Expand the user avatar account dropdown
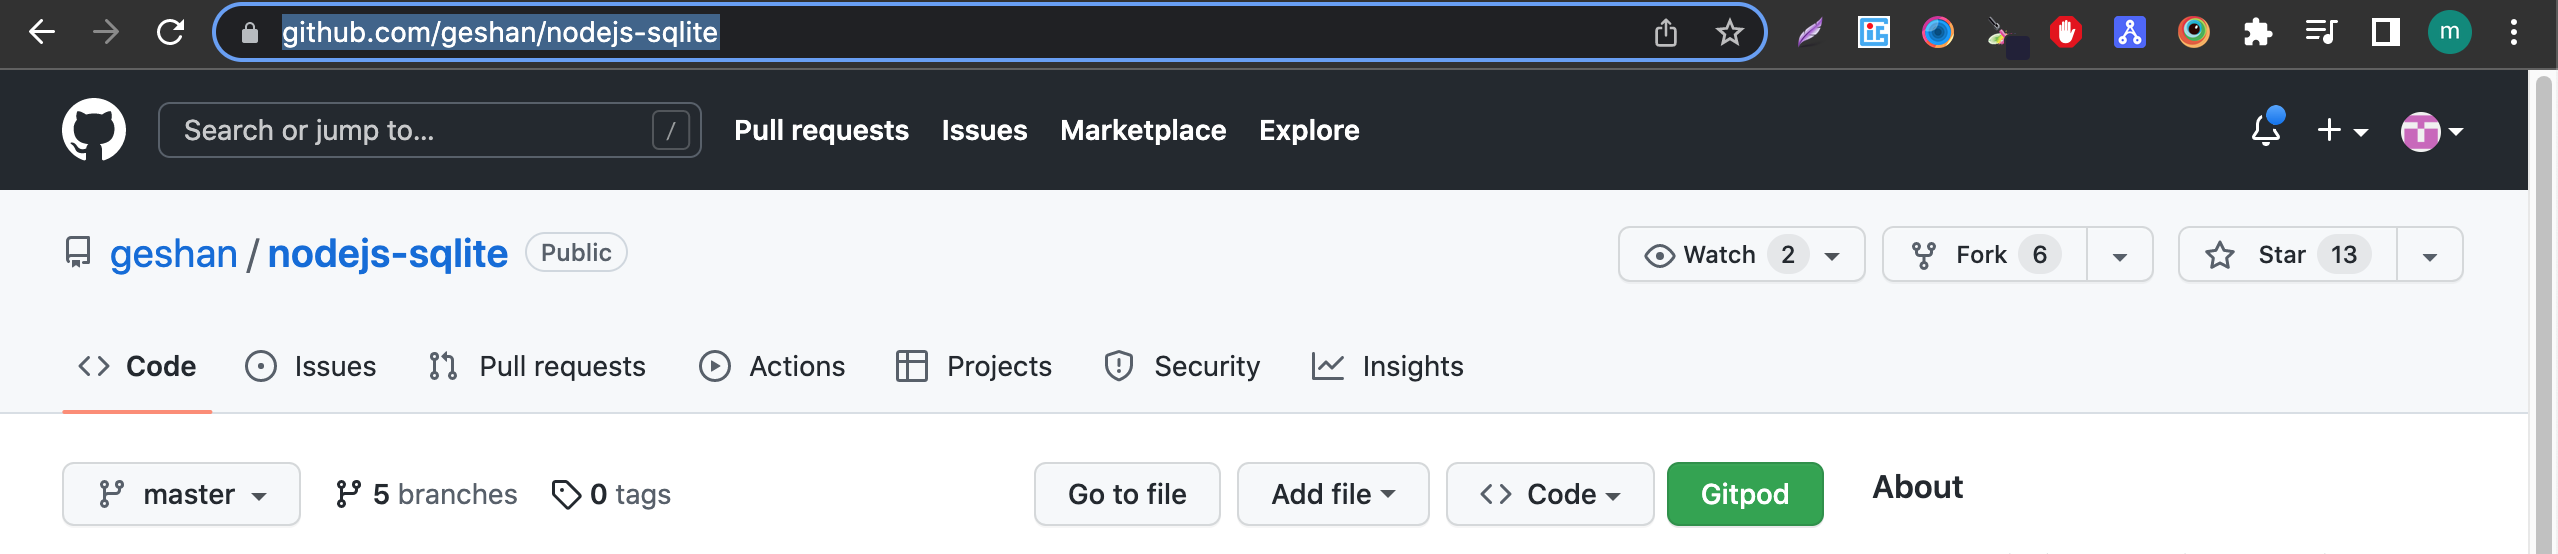Screen dimensions: 2558x554 click(x=2432, y=131)
